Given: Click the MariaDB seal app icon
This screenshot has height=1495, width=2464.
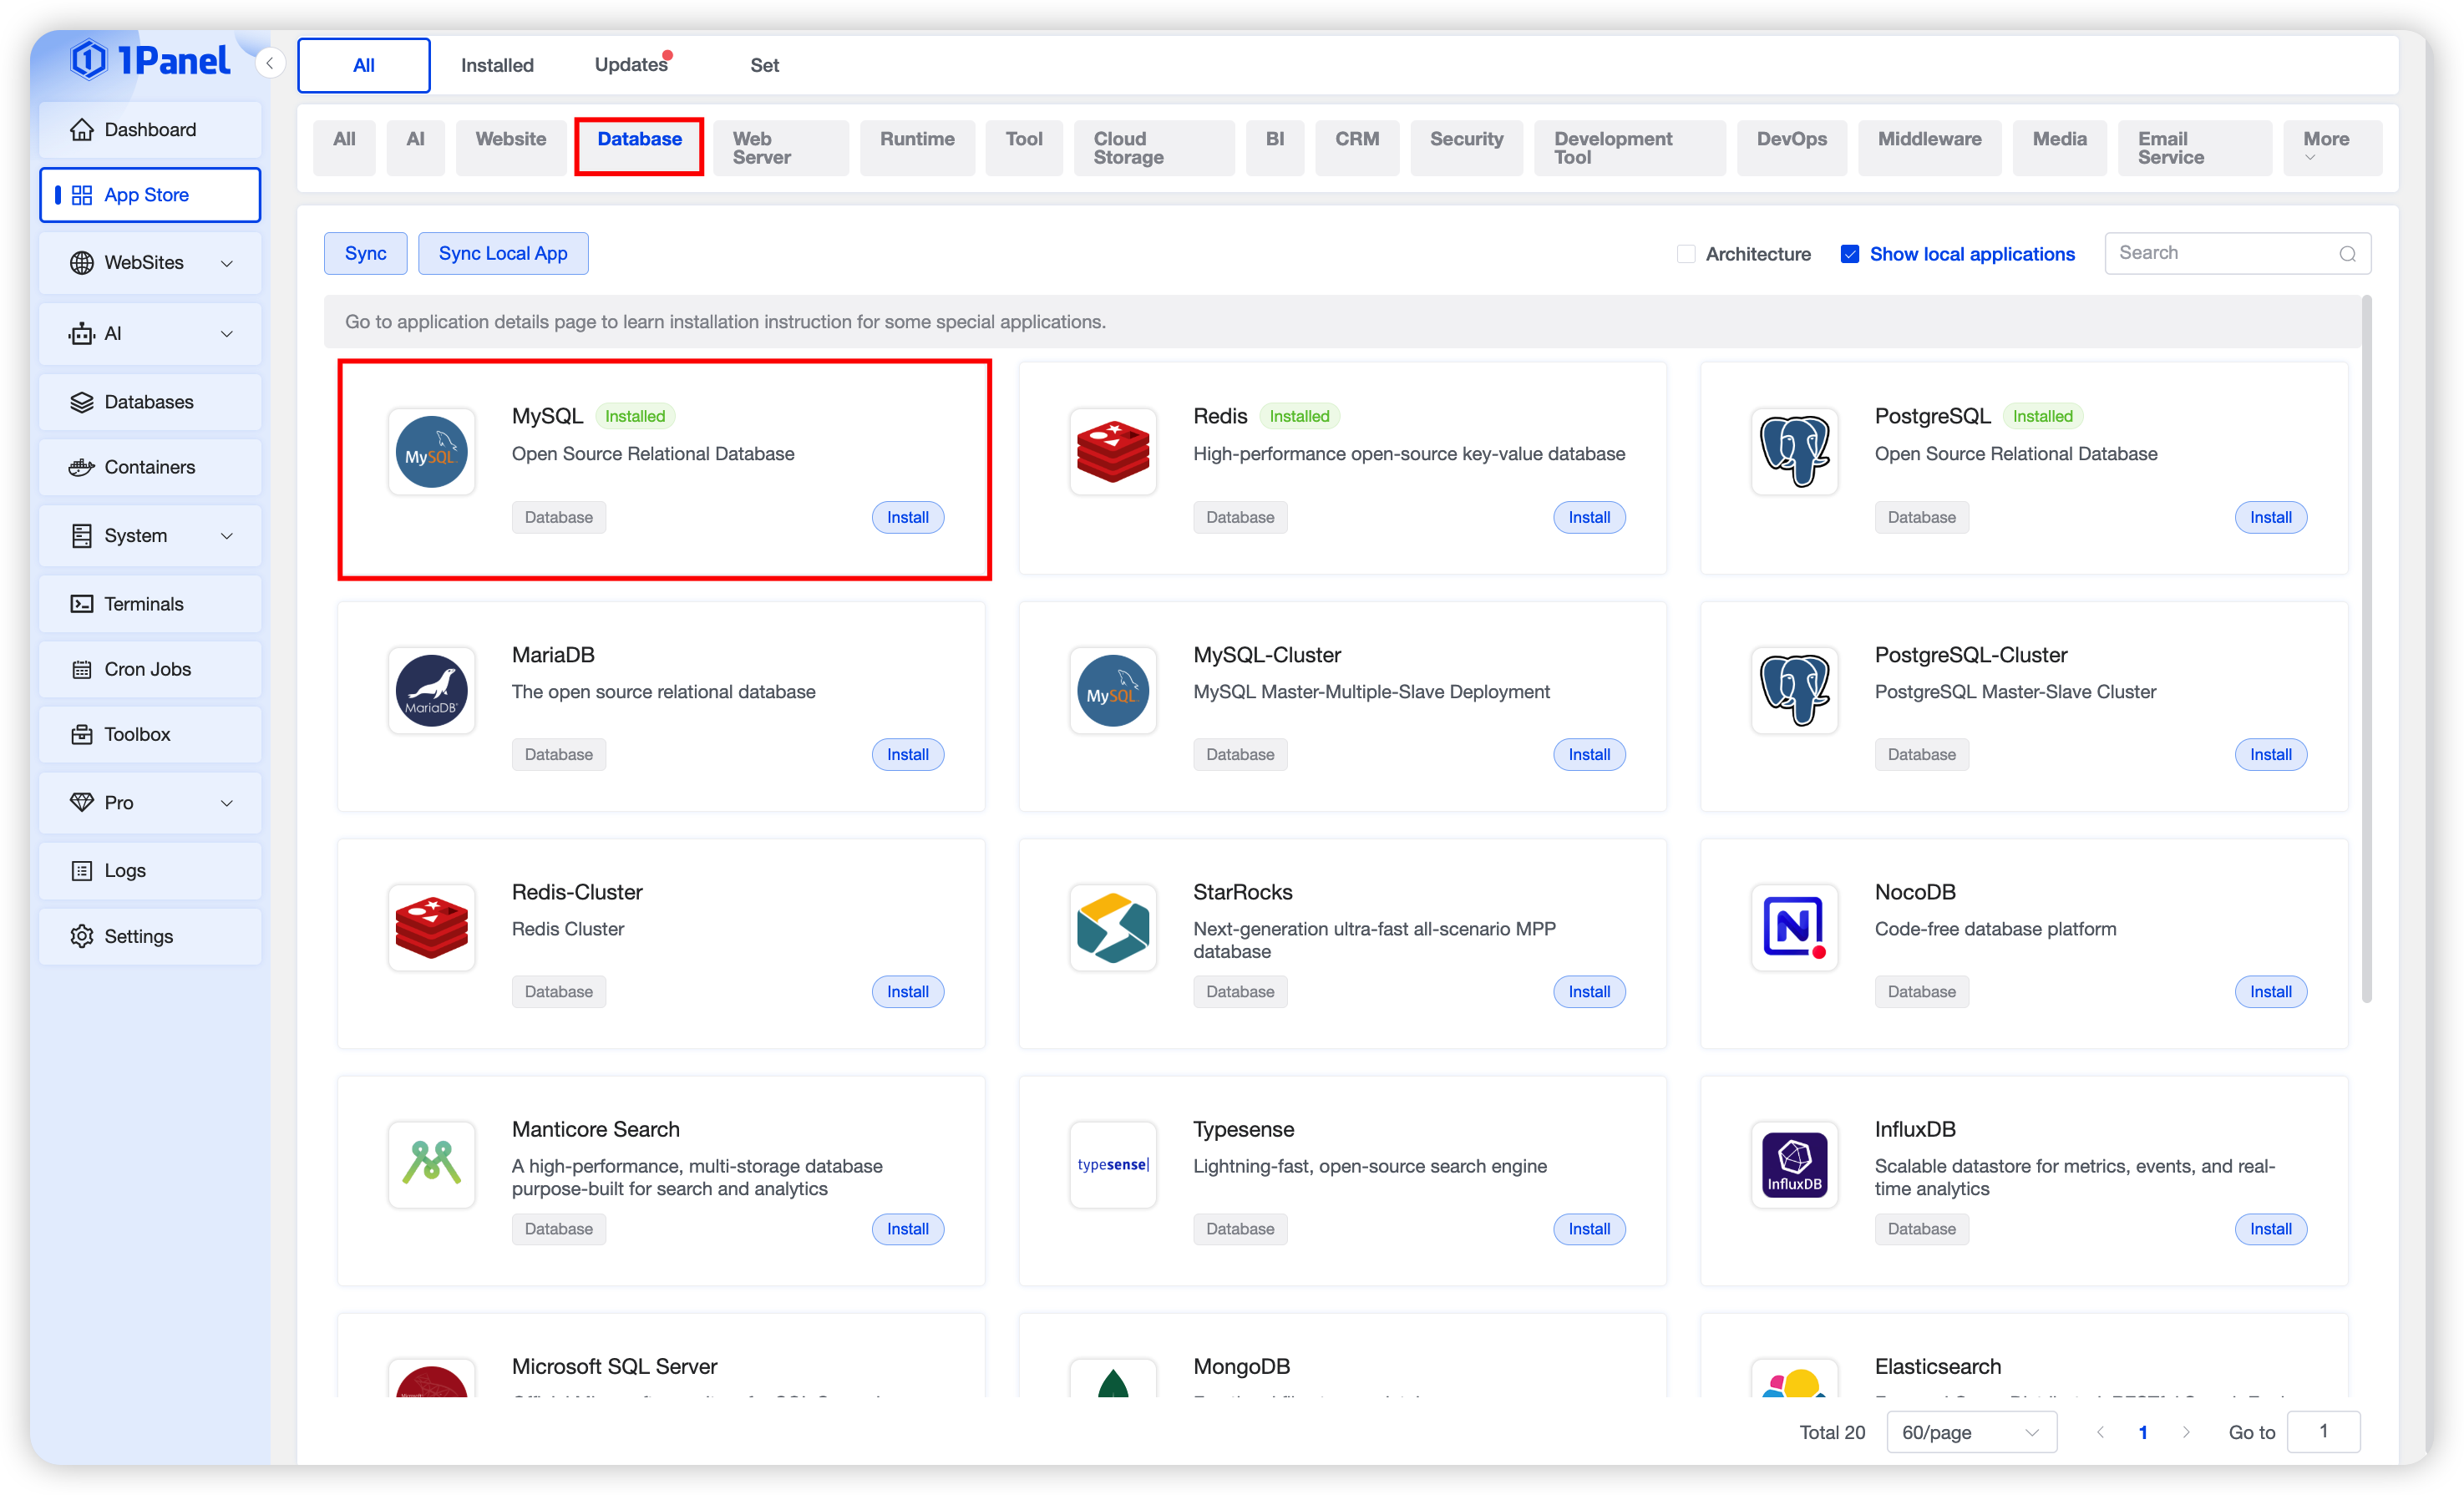Looking at the screenshot, I should pos(431,690).
